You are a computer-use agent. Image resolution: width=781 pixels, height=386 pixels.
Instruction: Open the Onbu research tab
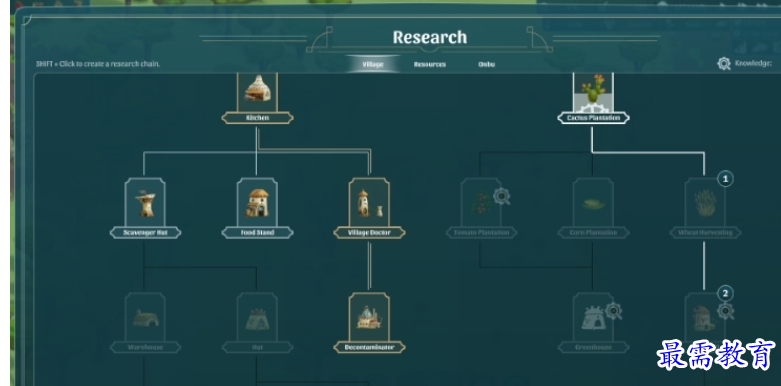pyautogui.click(x=486, y=64)
